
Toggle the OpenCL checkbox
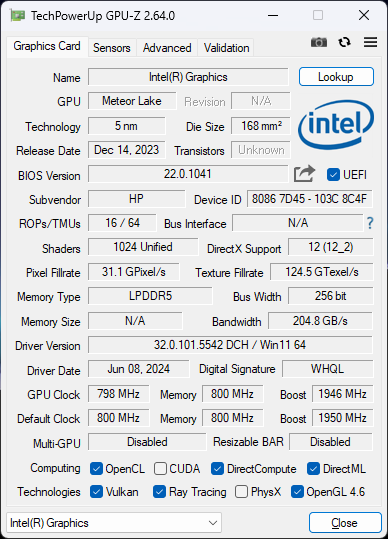tap(96, 469)
